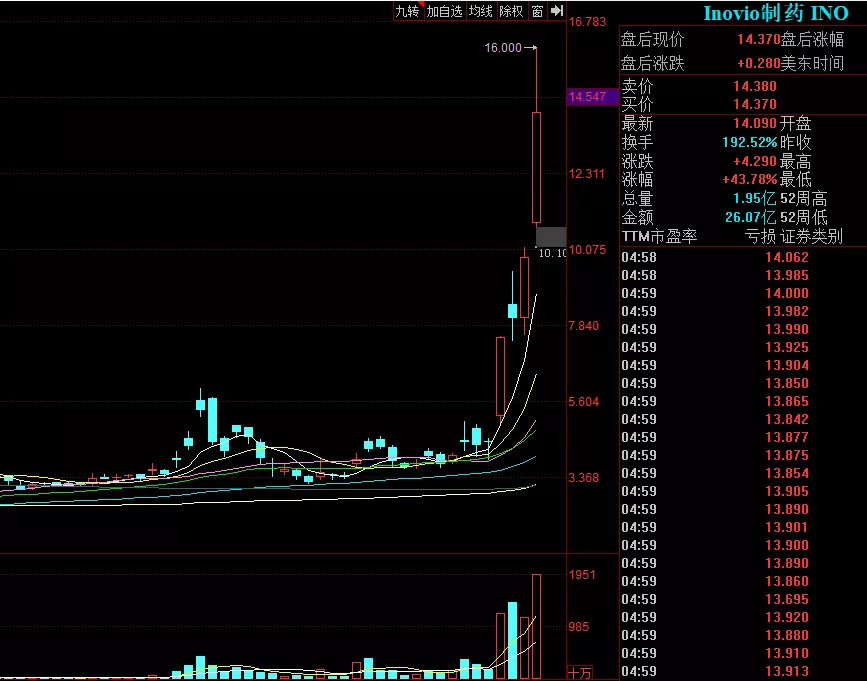Click the jump-to-end arrow icon
The width and height of the screenshot is (867, 681).
(557, 11)
